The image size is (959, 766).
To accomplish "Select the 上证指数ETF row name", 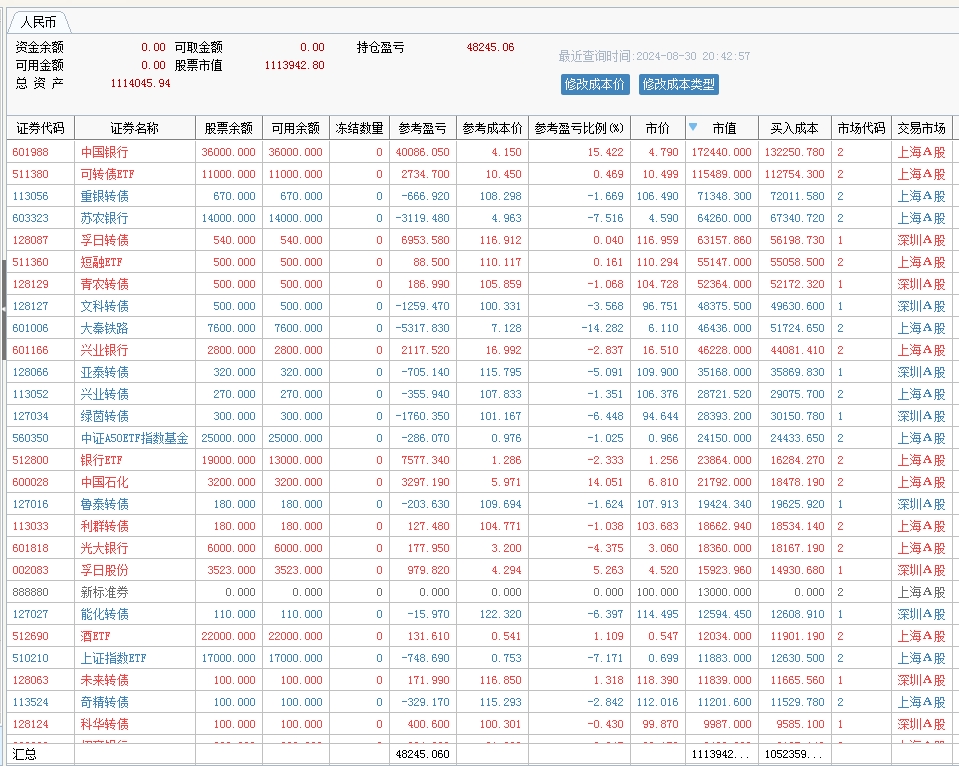I will point(114,659).
